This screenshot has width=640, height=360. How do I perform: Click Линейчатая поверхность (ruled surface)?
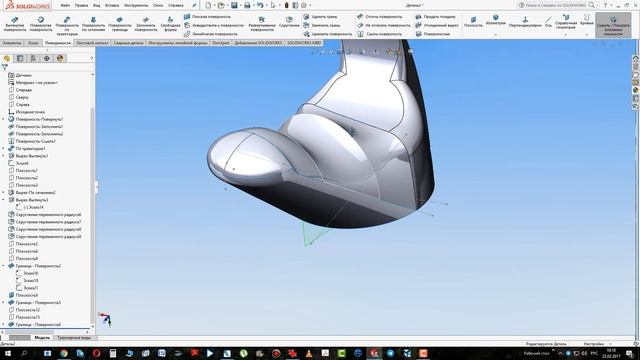click(x=211, y=34)
